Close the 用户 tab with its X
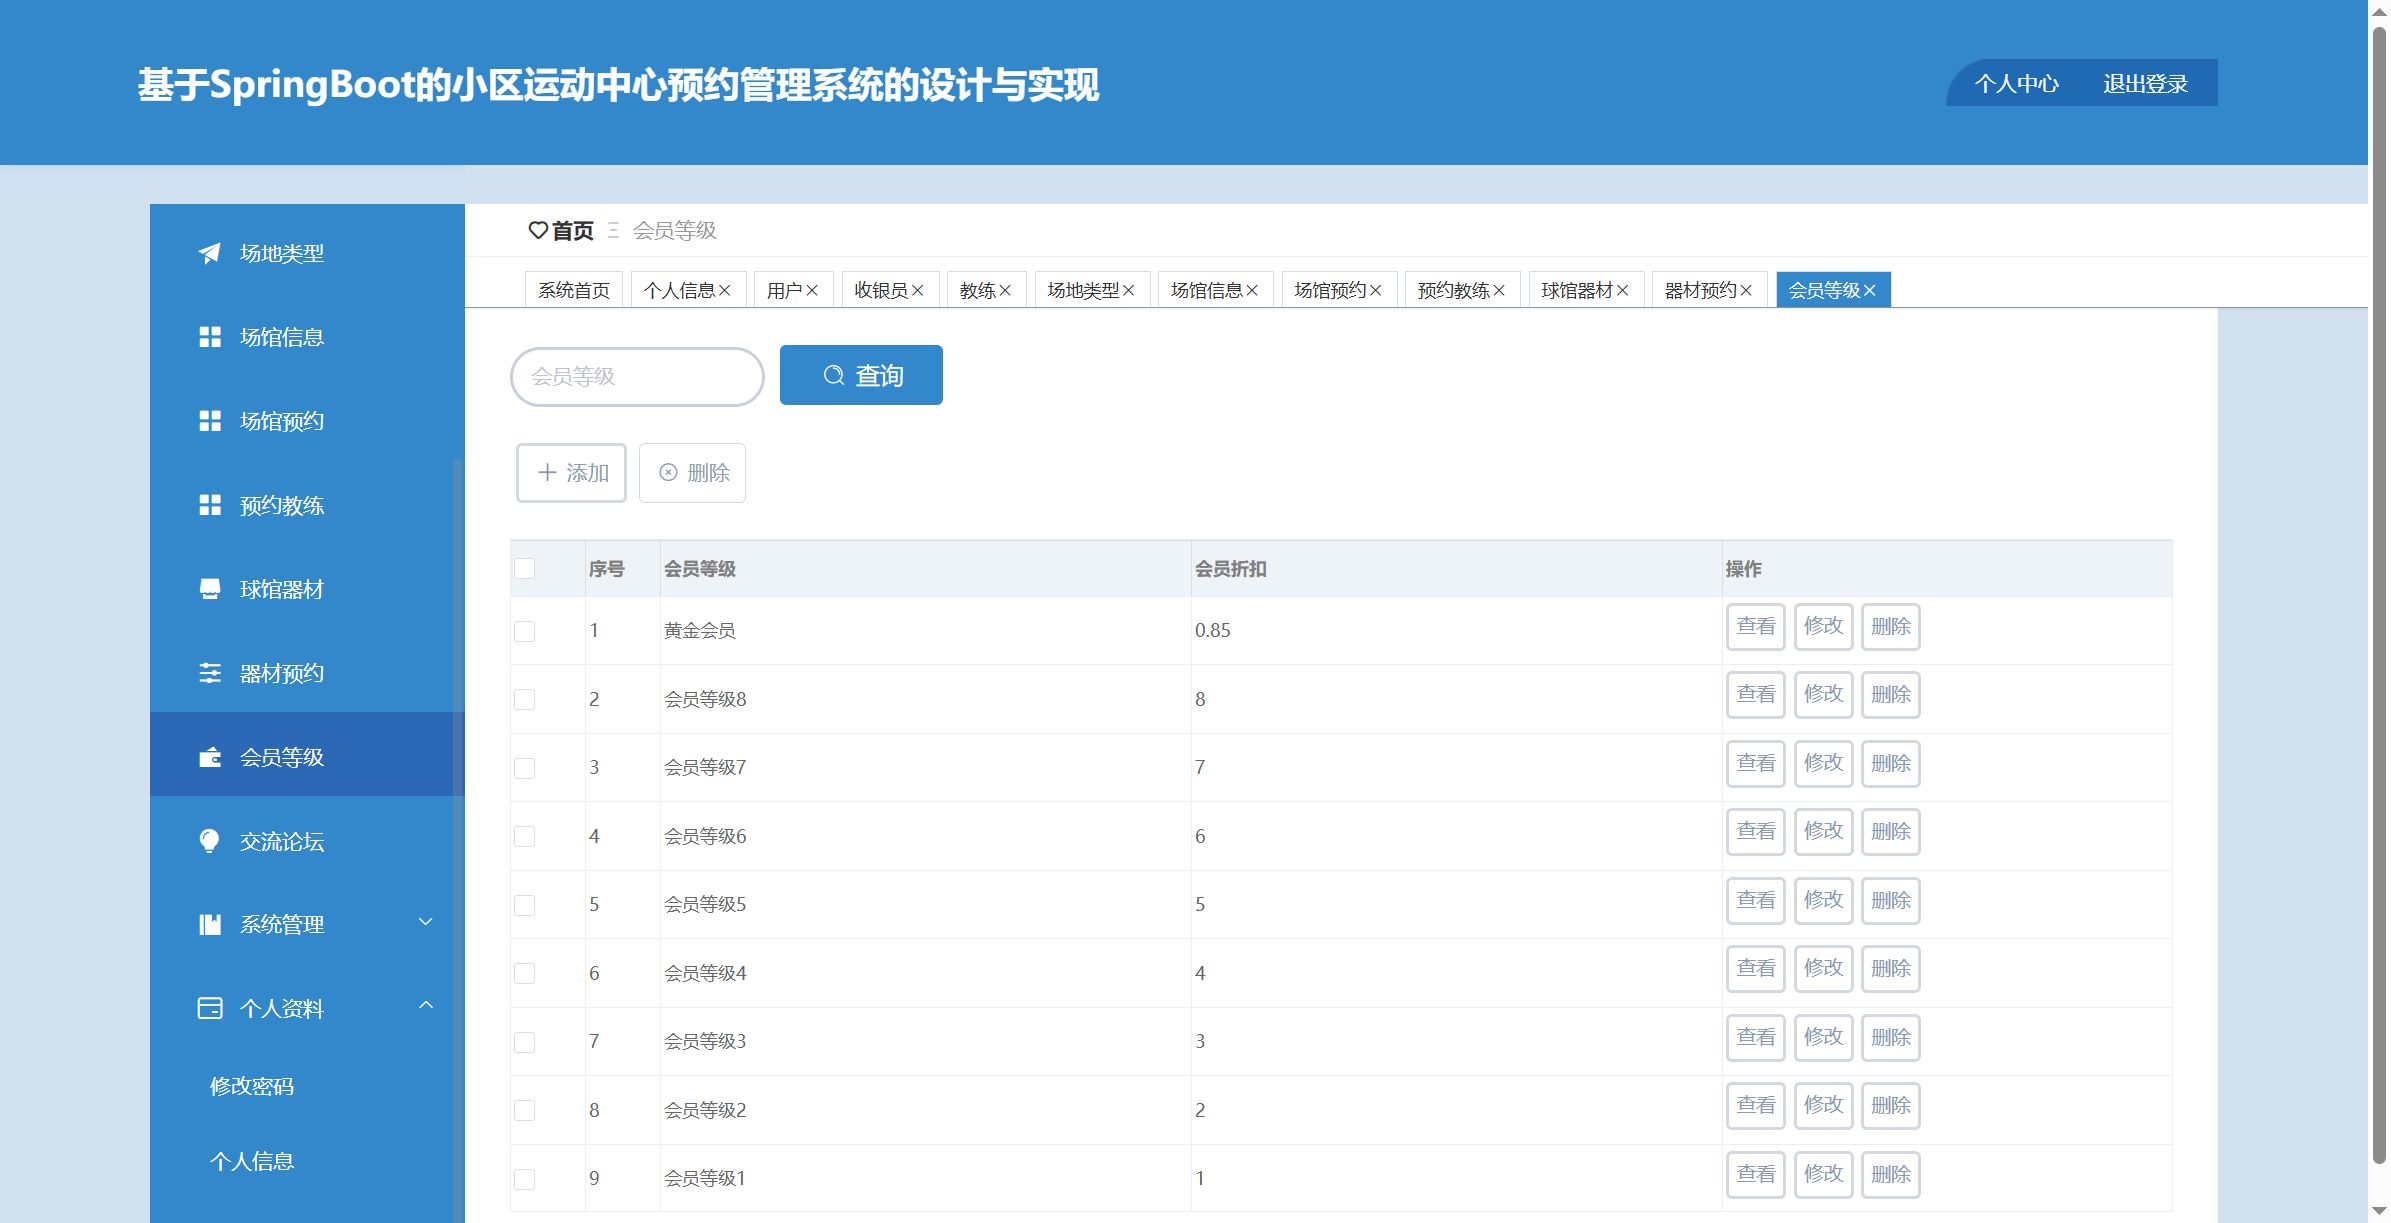 (x=812, y=290)
